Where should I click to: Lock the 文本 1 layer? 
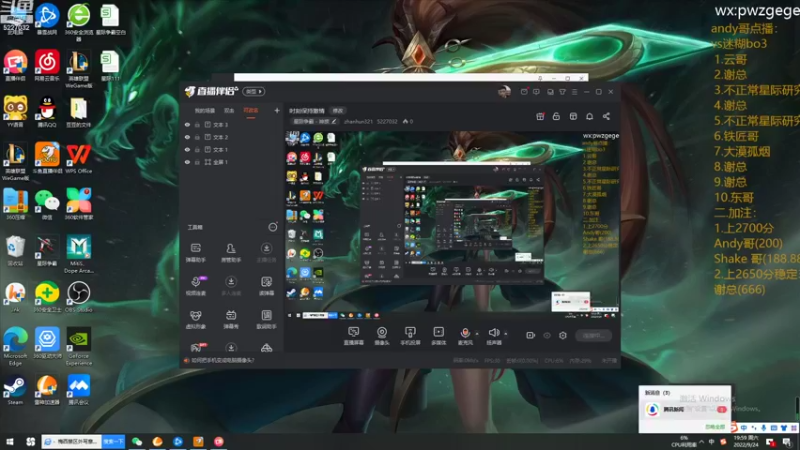tap(197, 149)
